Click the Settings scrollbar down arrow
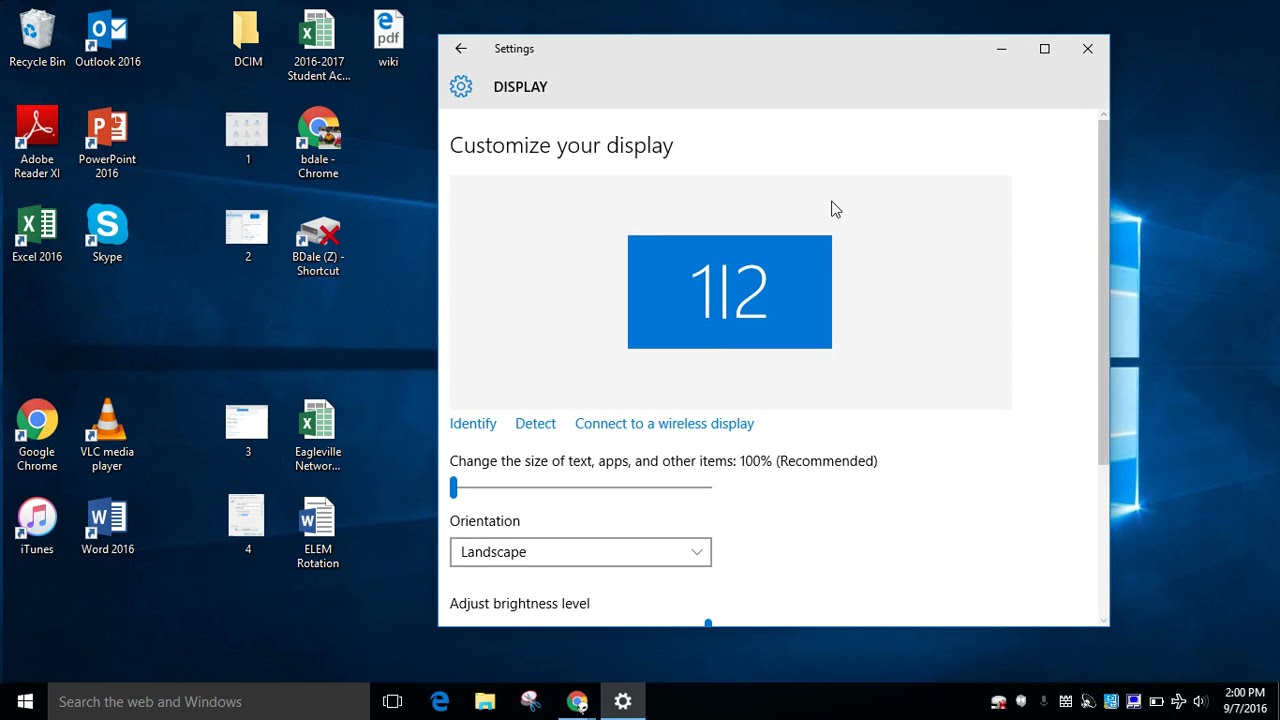 (1103, 620)
